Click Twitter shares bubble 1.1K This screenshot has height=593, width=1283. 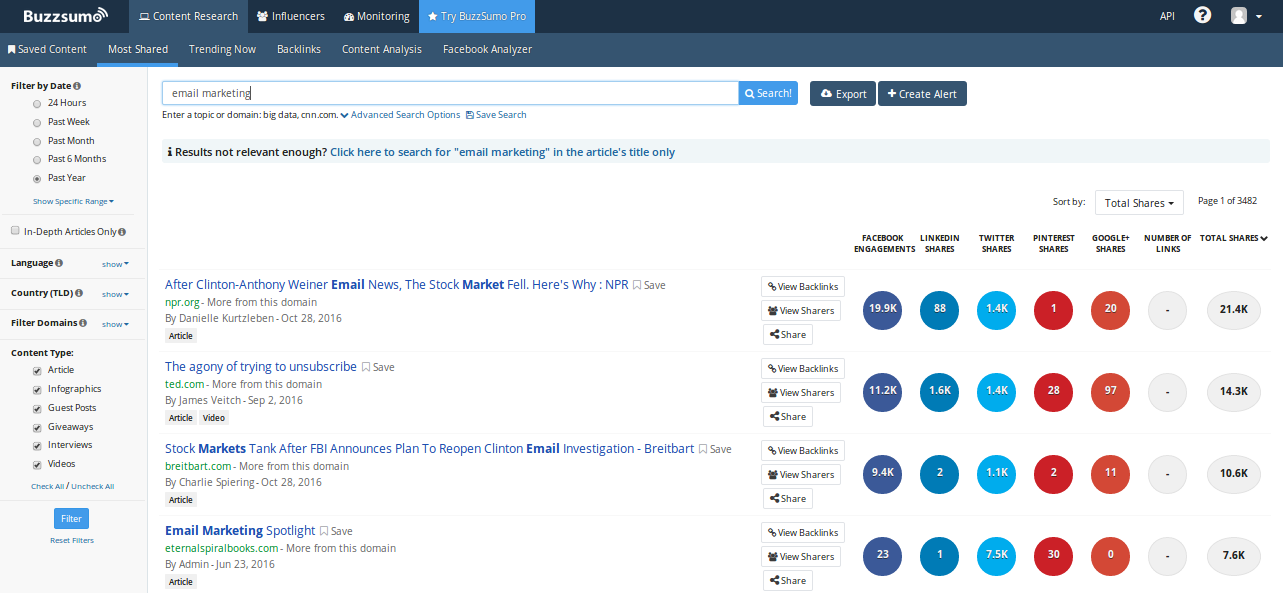996,474
